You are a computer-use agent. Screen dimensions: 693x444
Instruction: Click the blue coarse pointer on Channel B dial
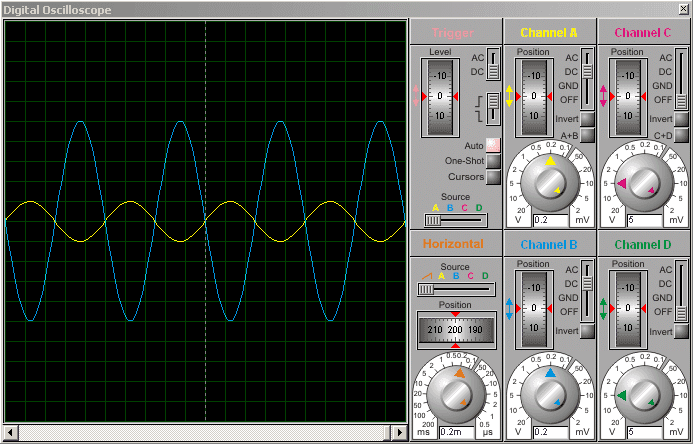[550, 372]
